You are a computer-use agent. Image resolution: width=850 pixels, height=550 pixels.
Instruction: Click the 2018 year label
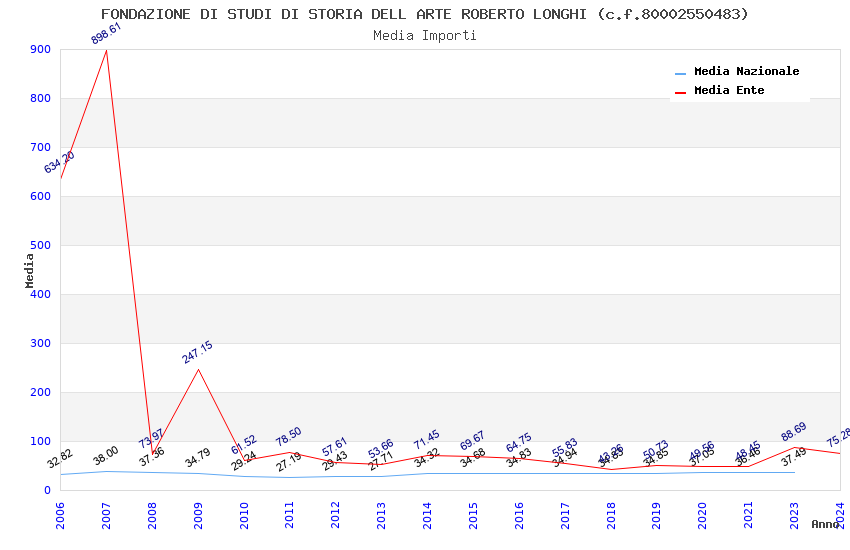(611, 515)
